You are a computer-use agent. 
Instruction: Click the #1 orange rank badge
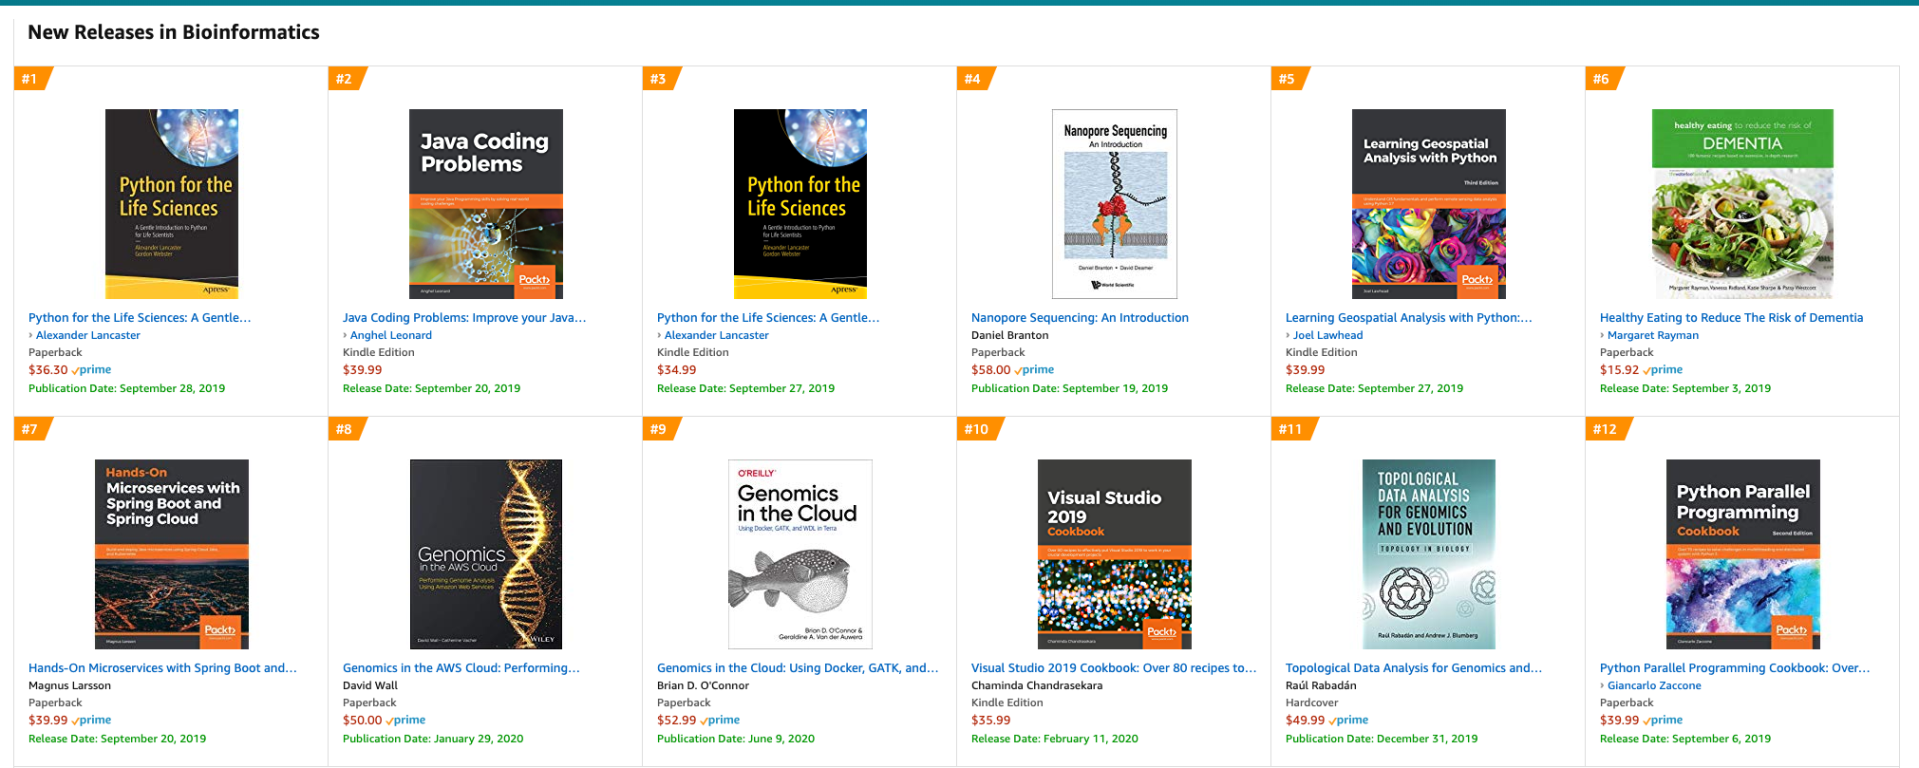(x=31, y=79)
